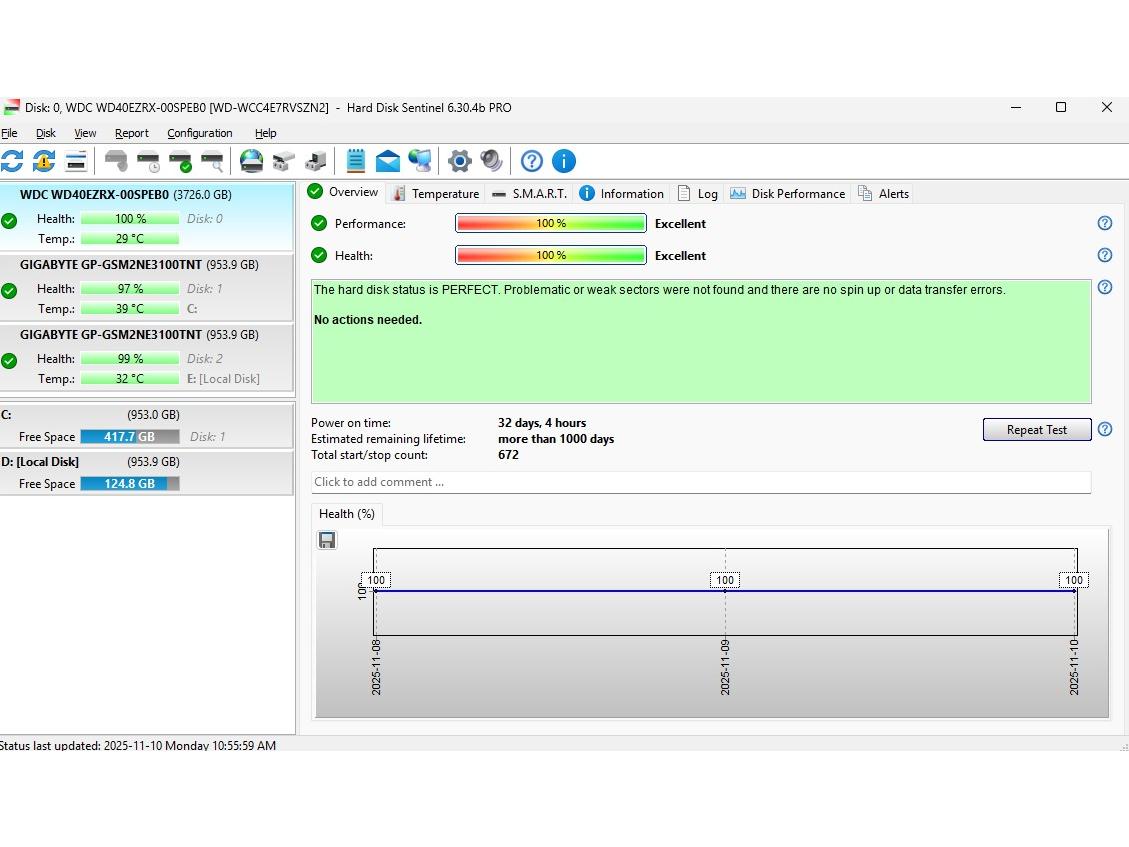This screenshot has height=847, width=1129.
Task: Open the Configuration menu
Action: click(199, 133)
